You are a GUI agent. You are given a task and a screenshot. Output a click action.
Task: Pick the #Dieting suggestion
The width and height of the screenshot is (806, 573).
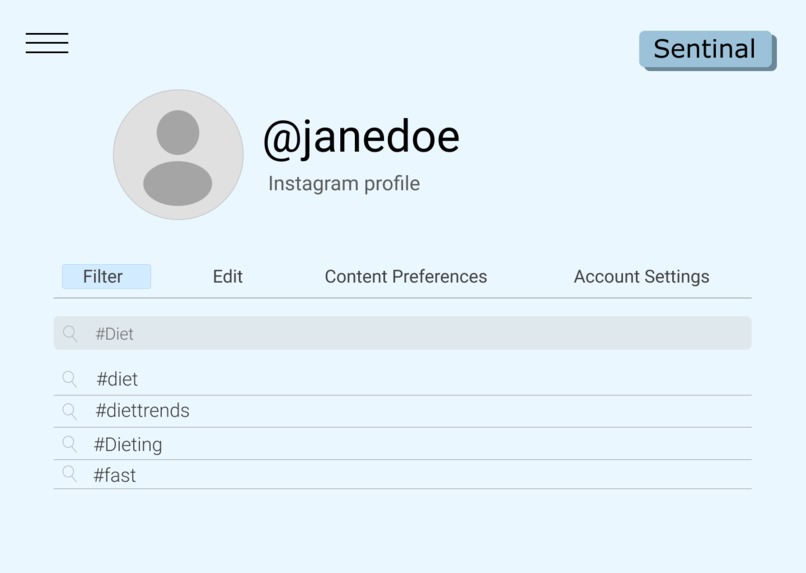click(402, 444)
